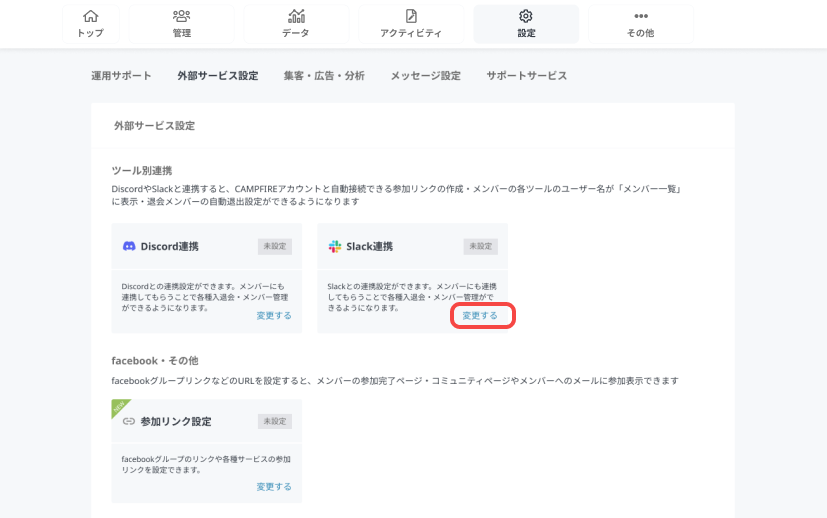Open the サポートサービス tab
Viewport: 827px width, 518px height.
[x=526, y=76]
